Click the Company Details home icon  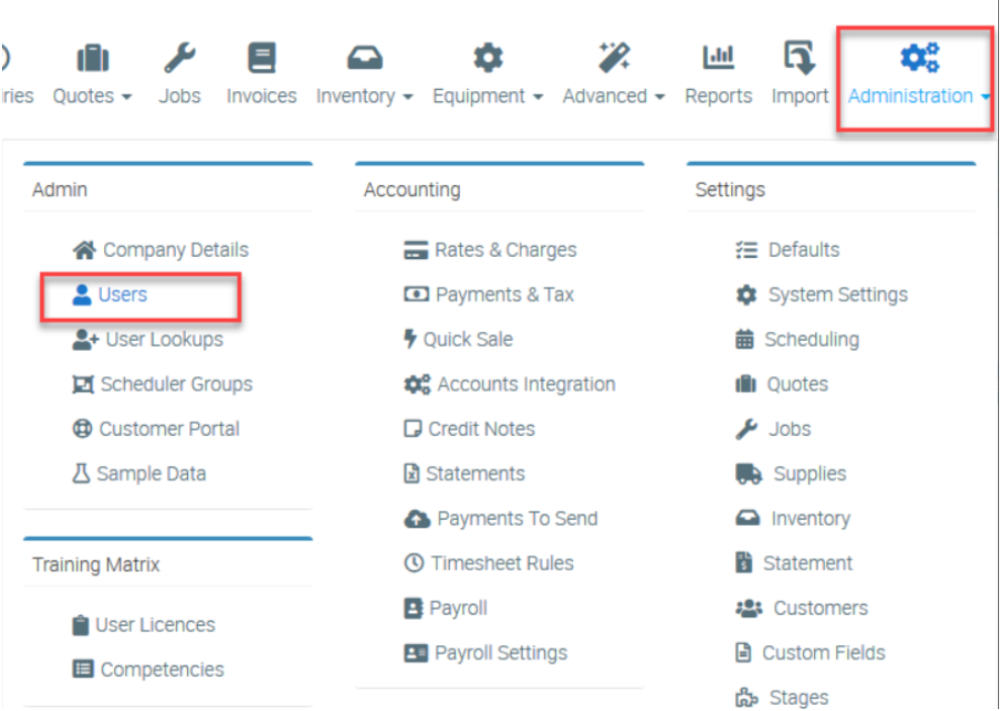point(85,250)
